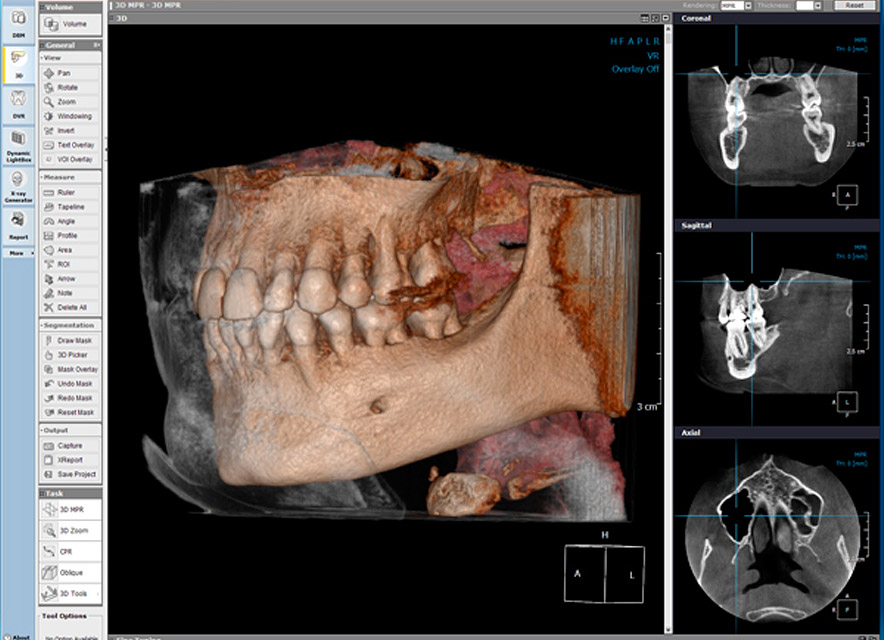This screenshot has height=640, width=884.
Task: Click the 3D pane scrollbar down arrow
Action: (668, 629)
